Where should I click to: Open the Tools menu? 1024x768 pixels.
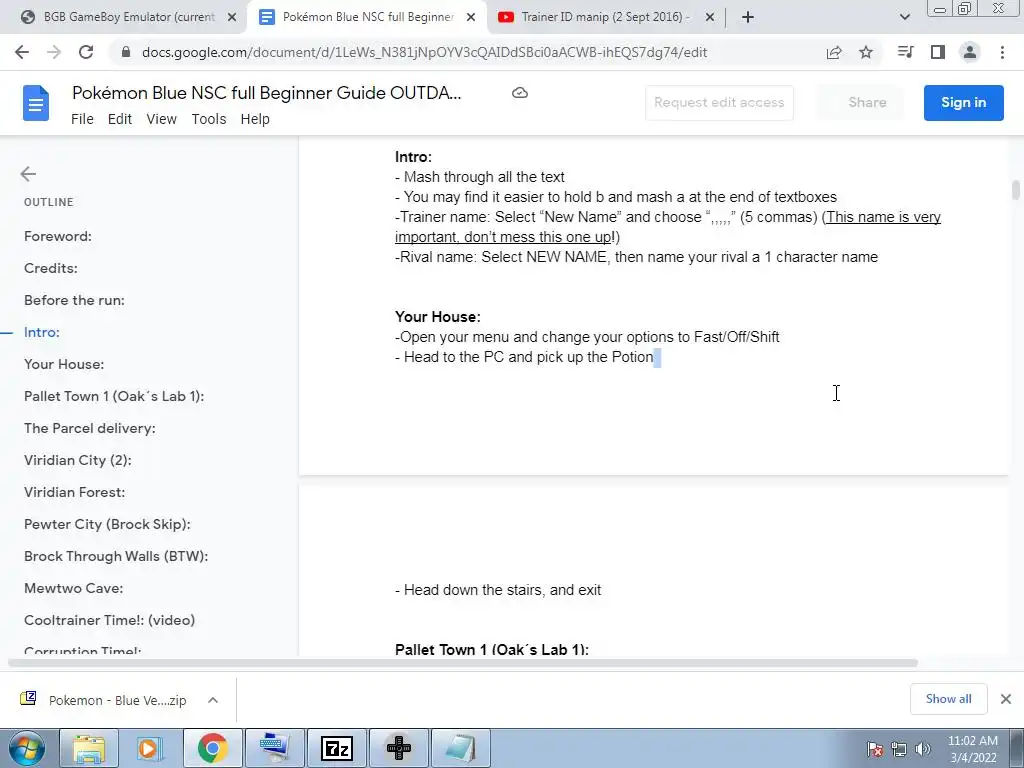(x=209, y=119)
